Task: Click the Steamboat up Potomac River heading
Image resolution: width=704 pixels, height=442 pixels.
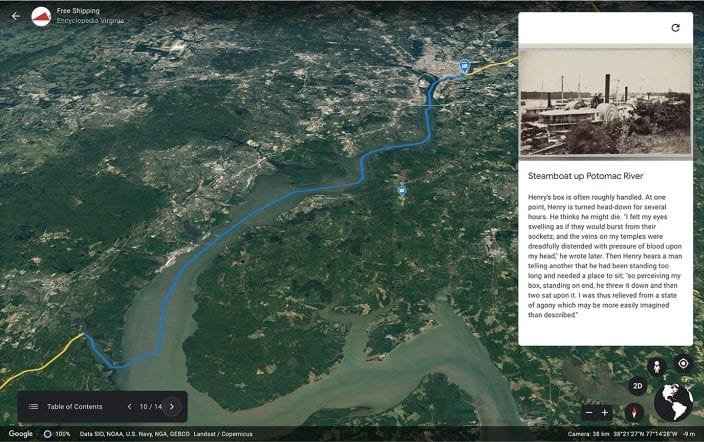Action: pyautogui.click(x=586, y=176)
